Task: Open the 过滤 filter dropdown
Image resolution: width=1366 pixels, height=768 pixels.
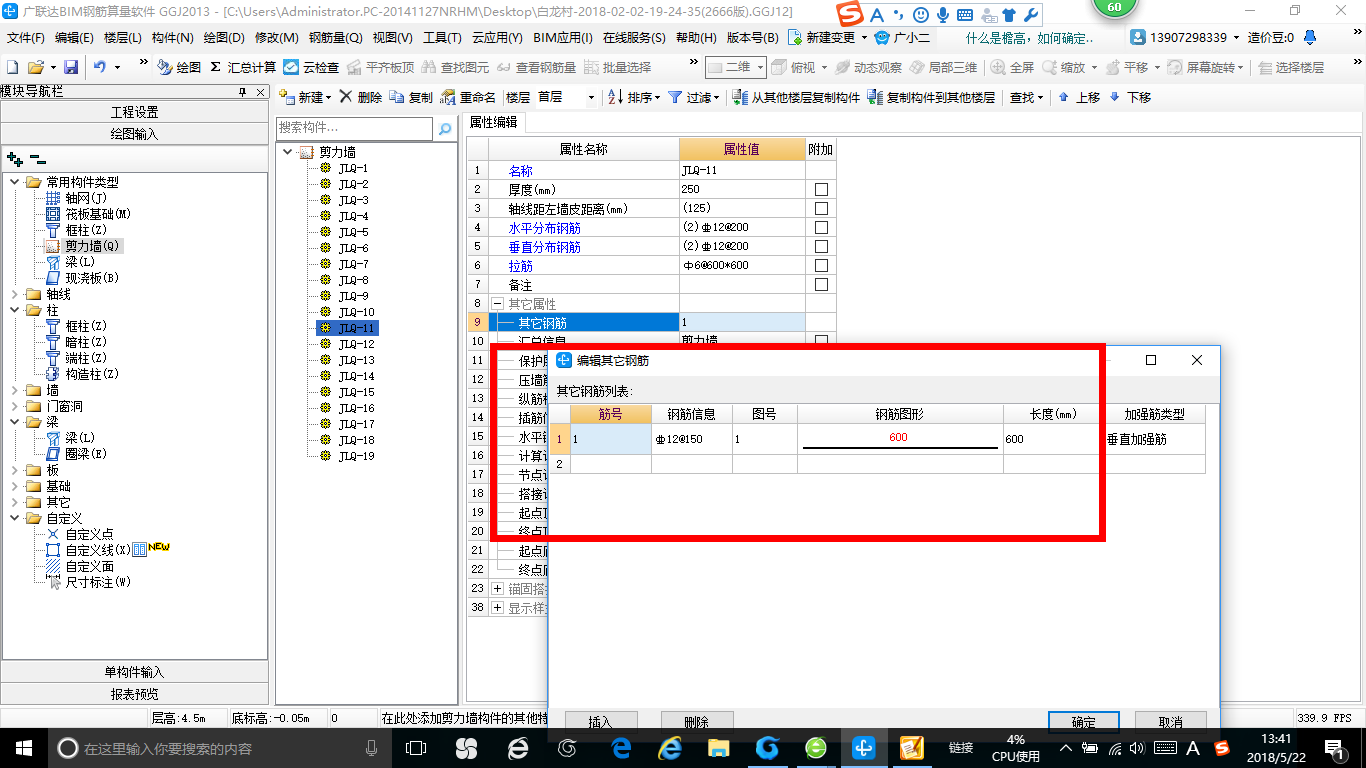Action: pos(694,97)
